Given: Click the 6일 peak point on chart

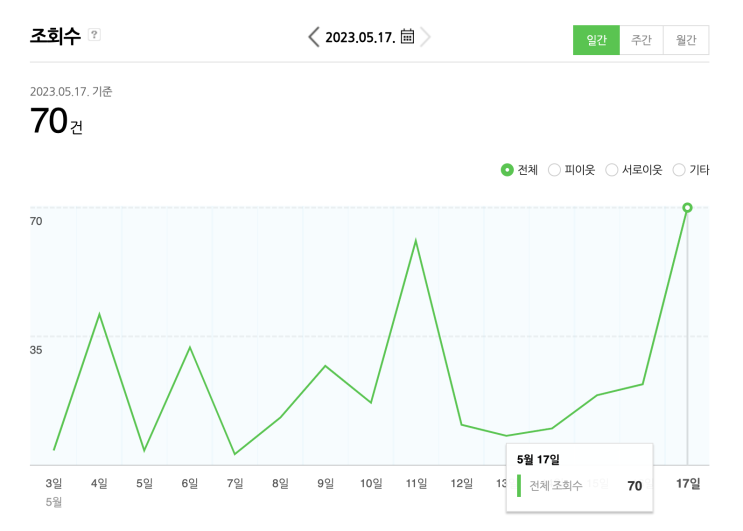Looking at the screenshot, I should pyautogui.click(x=190, y=347).
